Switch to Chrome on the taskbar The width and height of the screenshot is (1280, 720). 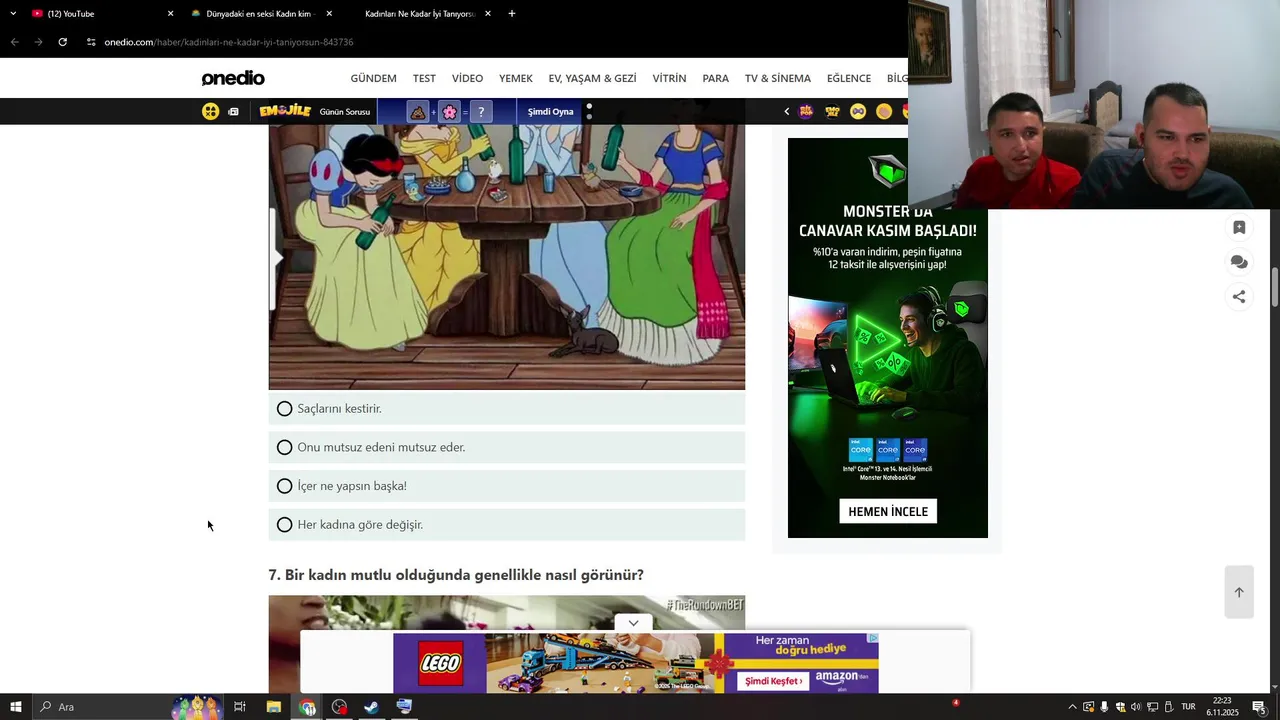click(307, 707)
